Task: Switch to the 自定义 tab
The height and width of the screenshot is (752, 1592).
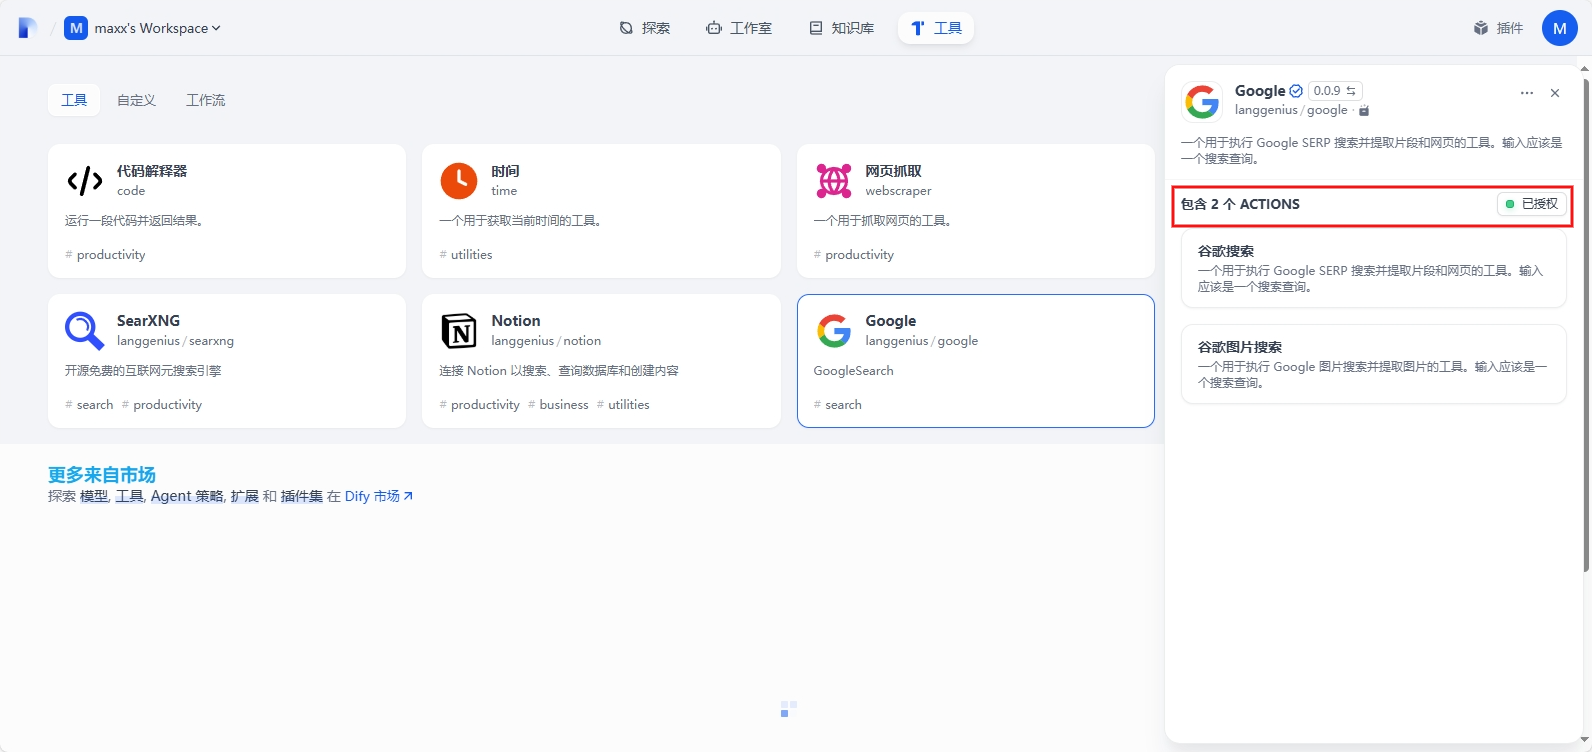Action: point(136,100)
